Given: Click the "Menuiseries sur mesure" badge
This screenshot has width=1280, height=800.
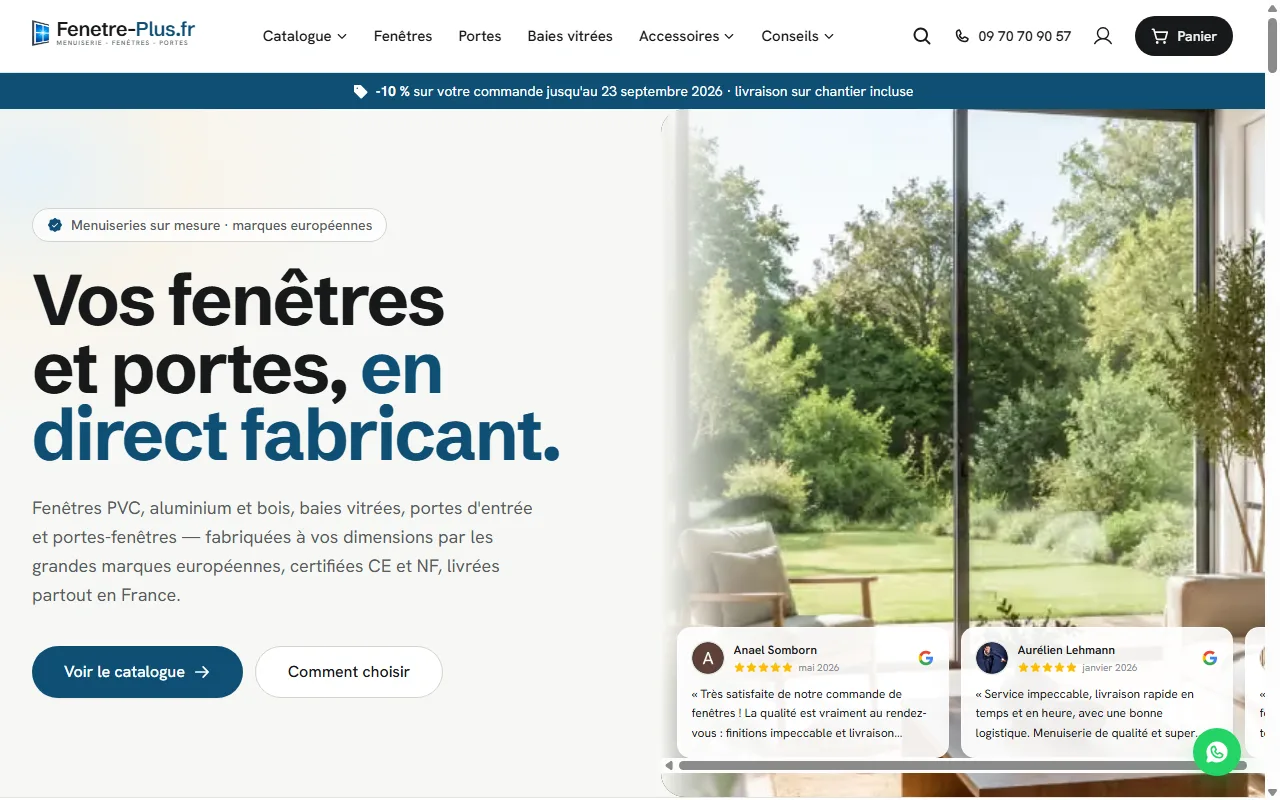Looking at the screenshot, I should point(209,225).
